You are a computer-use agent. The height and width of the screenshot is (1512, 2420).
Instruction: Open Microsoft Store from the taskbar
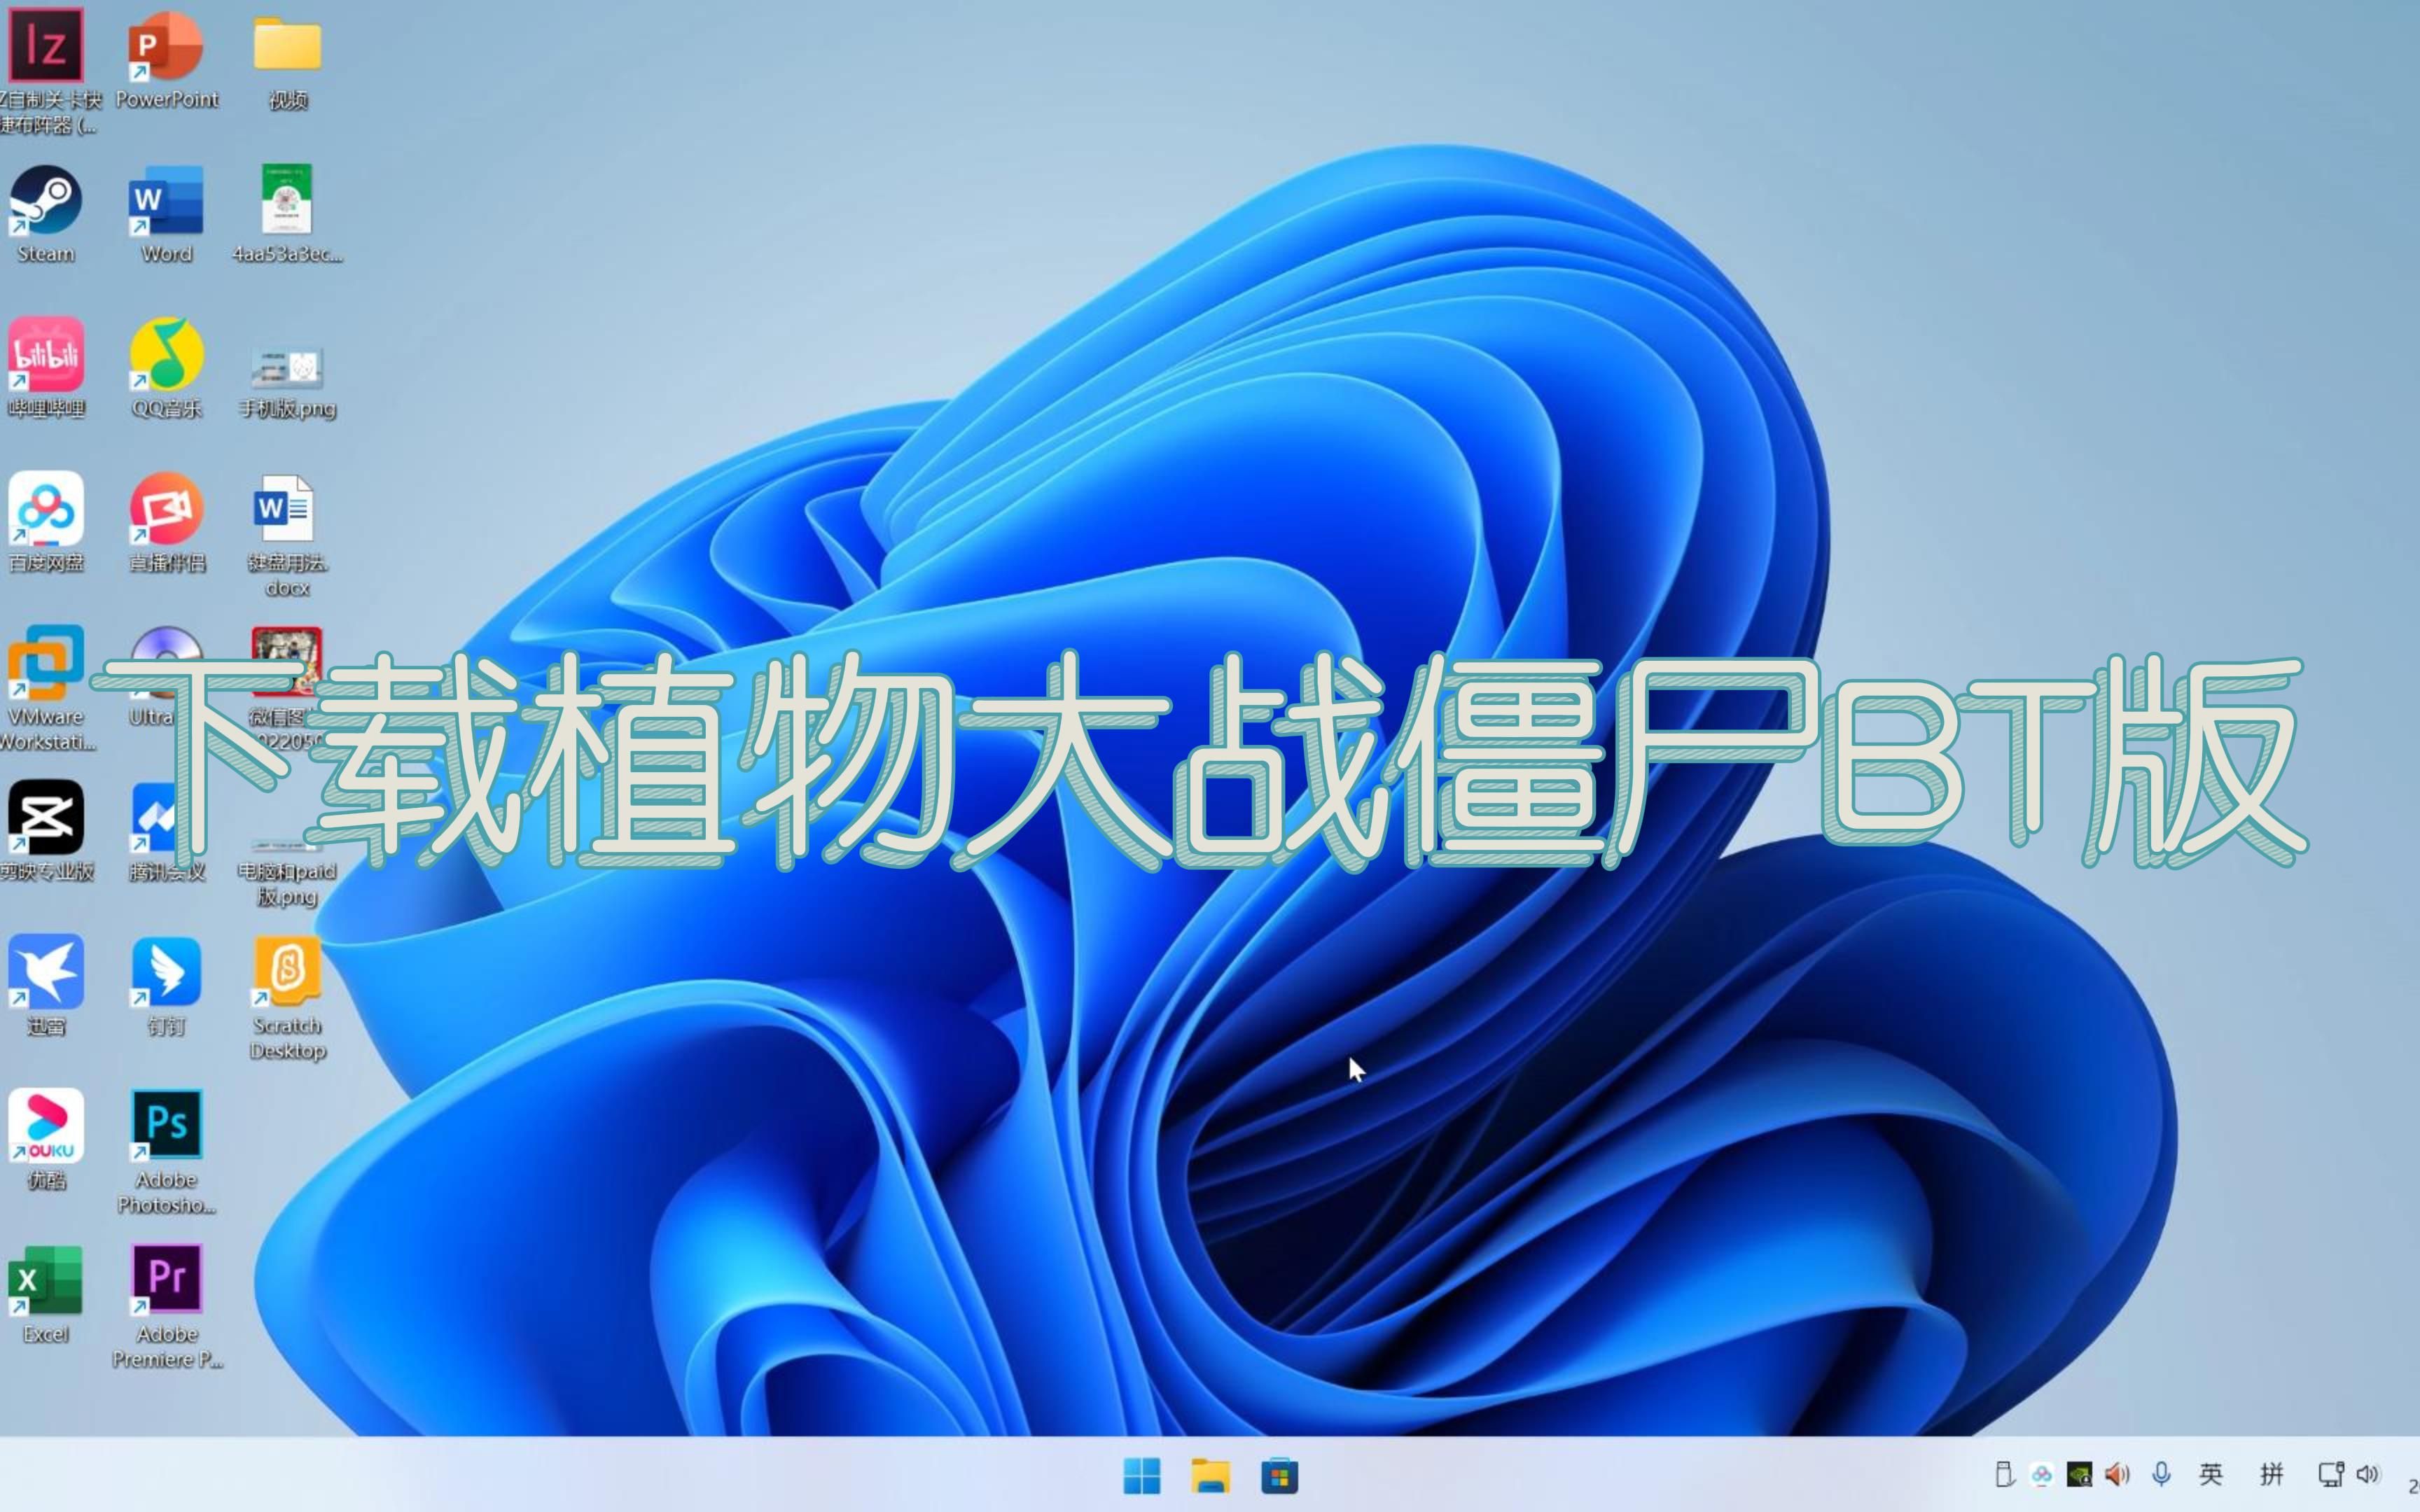tap(1279, 1475)
